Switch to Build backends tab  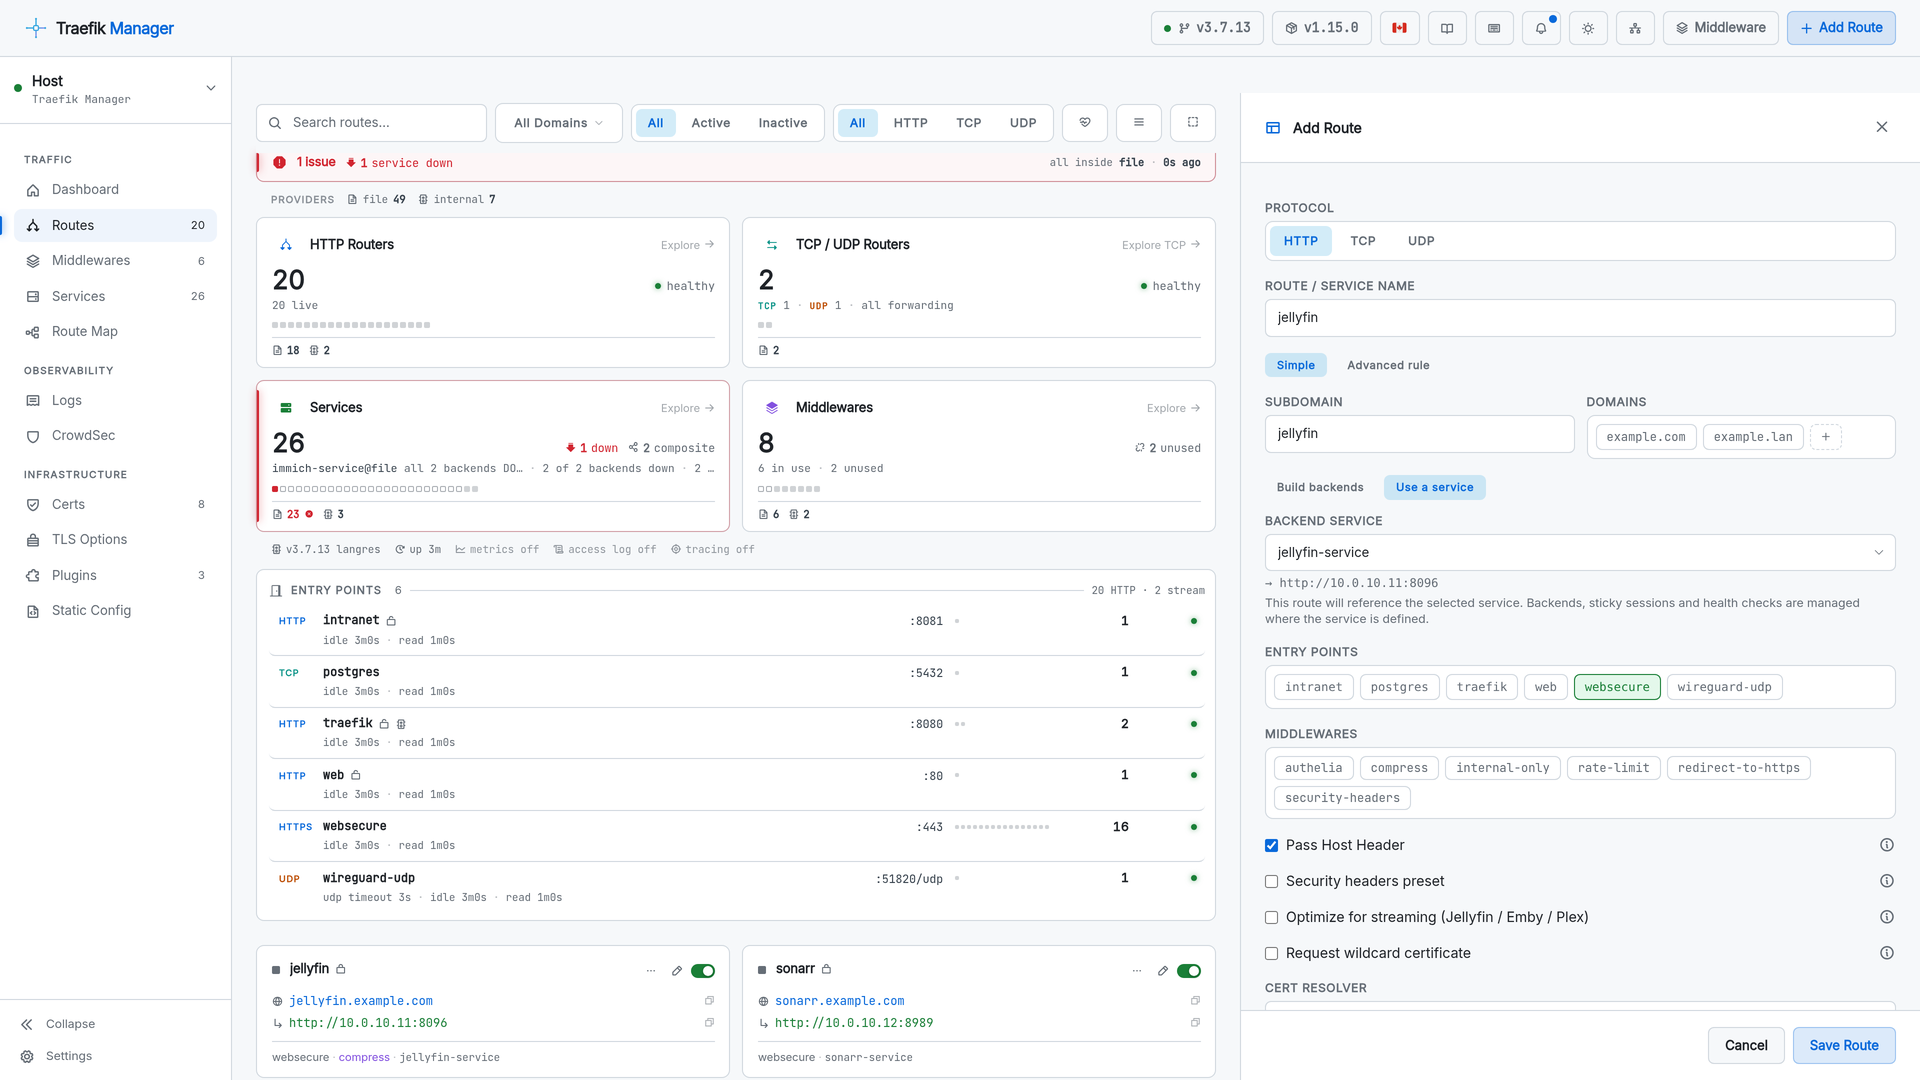(x=1320, y=487)
